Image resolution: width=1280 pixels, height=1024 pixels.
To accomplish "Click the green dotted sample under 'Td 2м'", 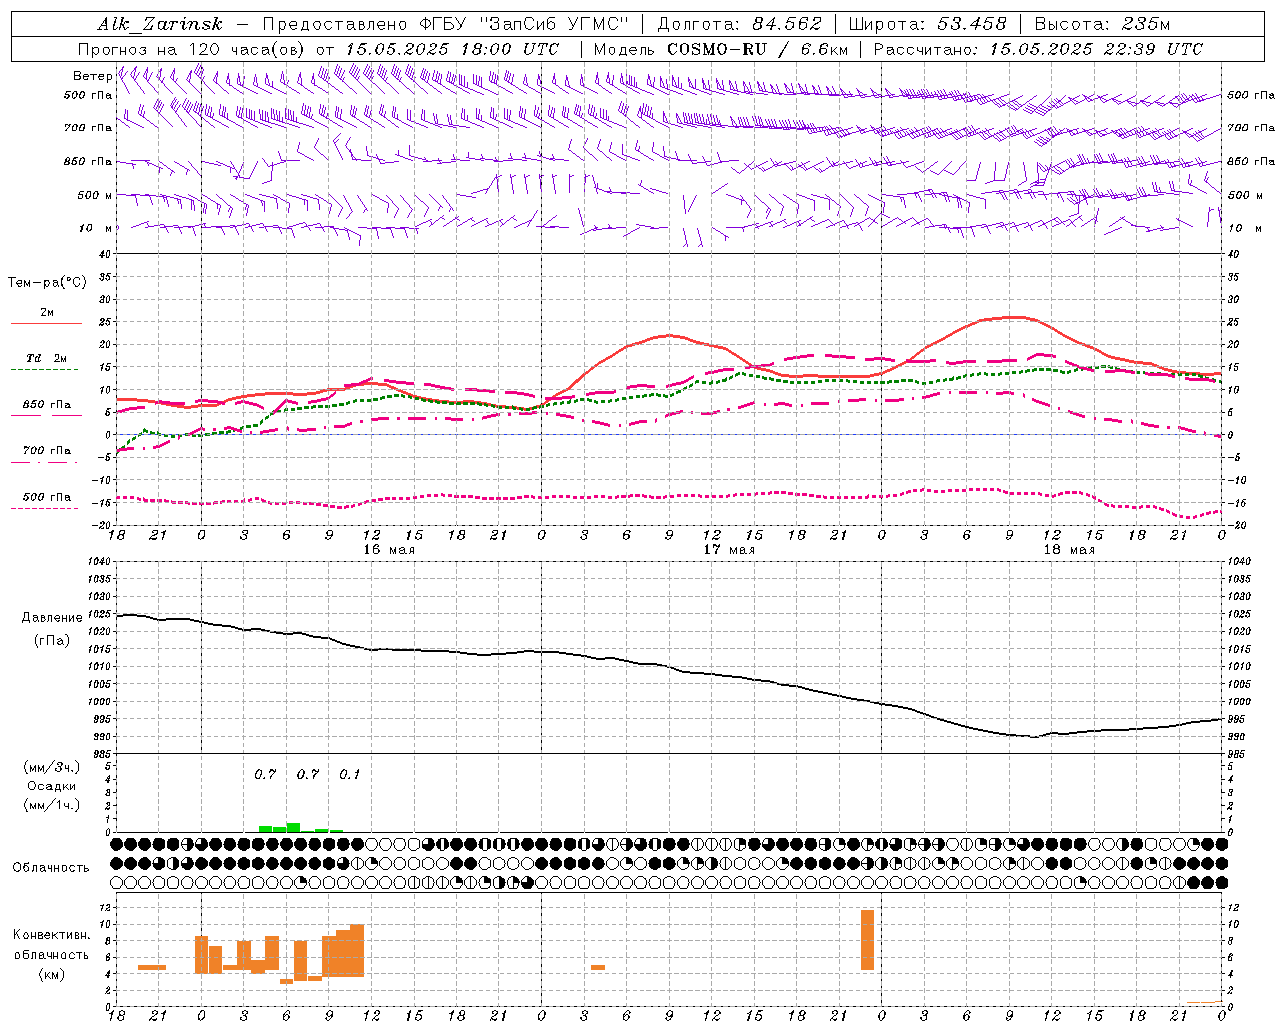I will [x=44, y=370].
